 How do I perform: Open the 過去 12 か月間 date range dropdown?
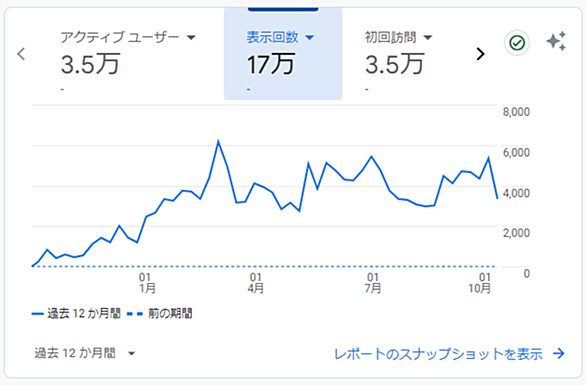pyautogui.click(x=85, y=353)
